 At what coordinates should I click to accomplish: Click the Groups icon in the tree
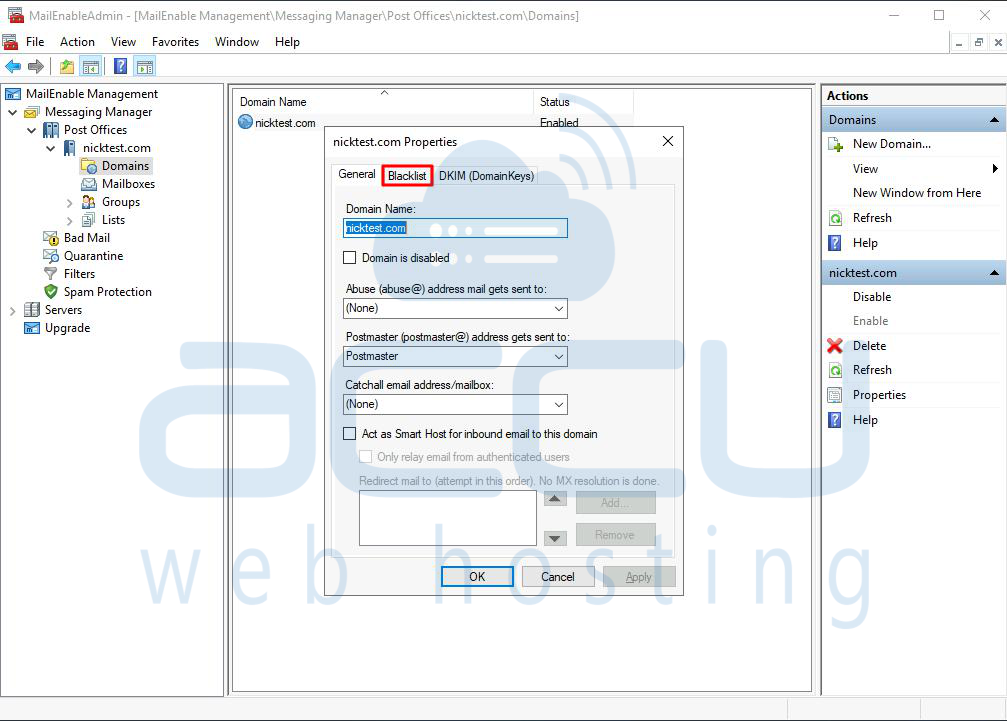[x=89, y=202]
